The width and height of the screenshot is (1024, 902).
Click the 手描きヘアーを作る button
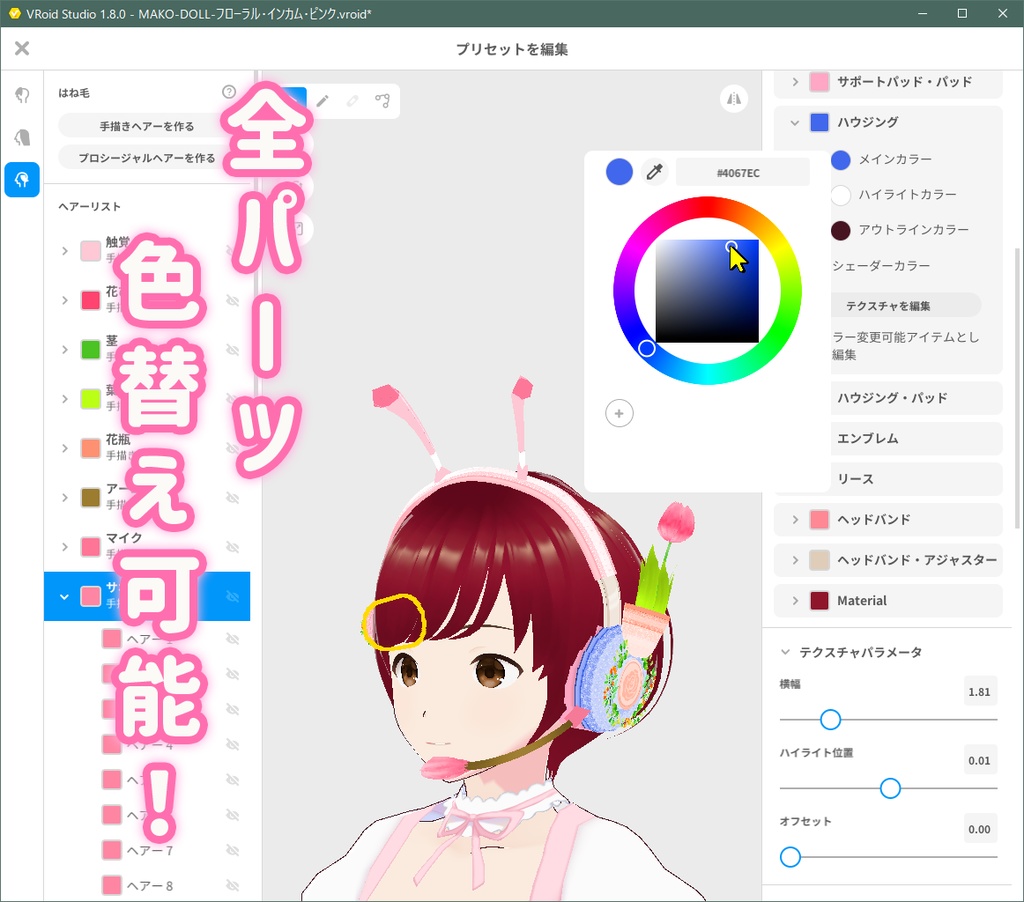tap(147, 125)
